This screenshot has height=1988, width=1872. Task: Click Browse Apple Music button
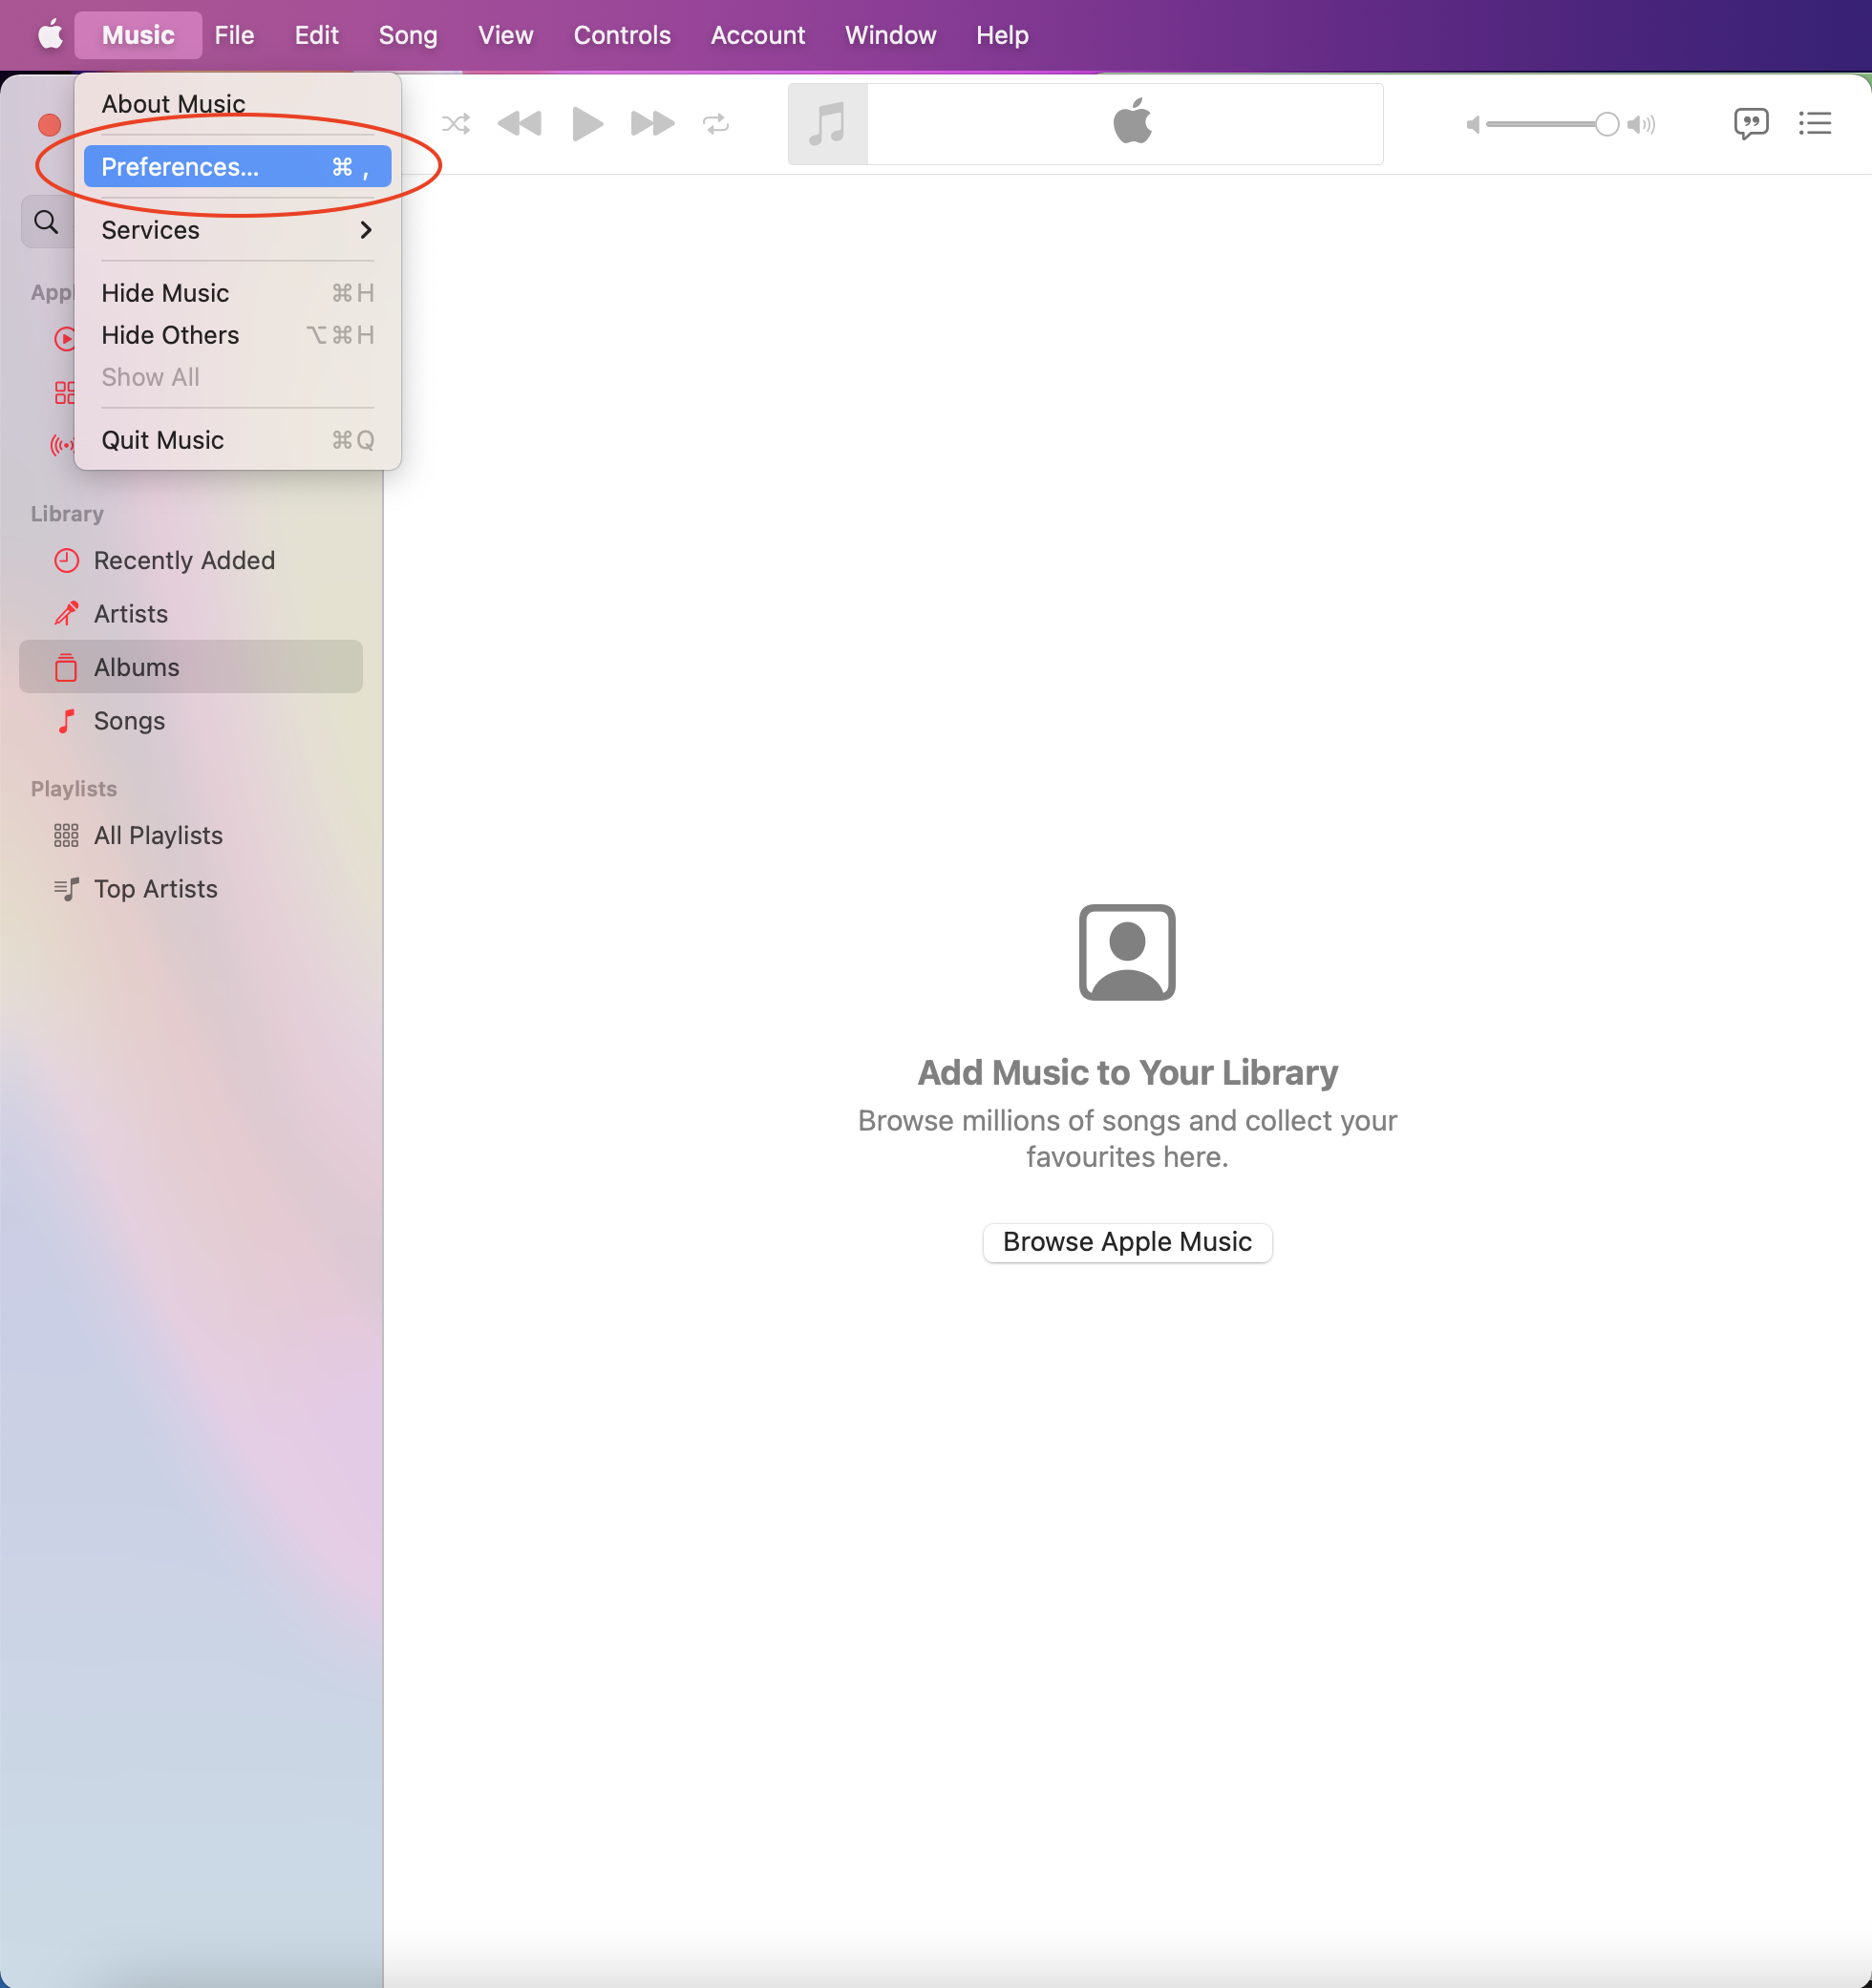(1128, 1242)
